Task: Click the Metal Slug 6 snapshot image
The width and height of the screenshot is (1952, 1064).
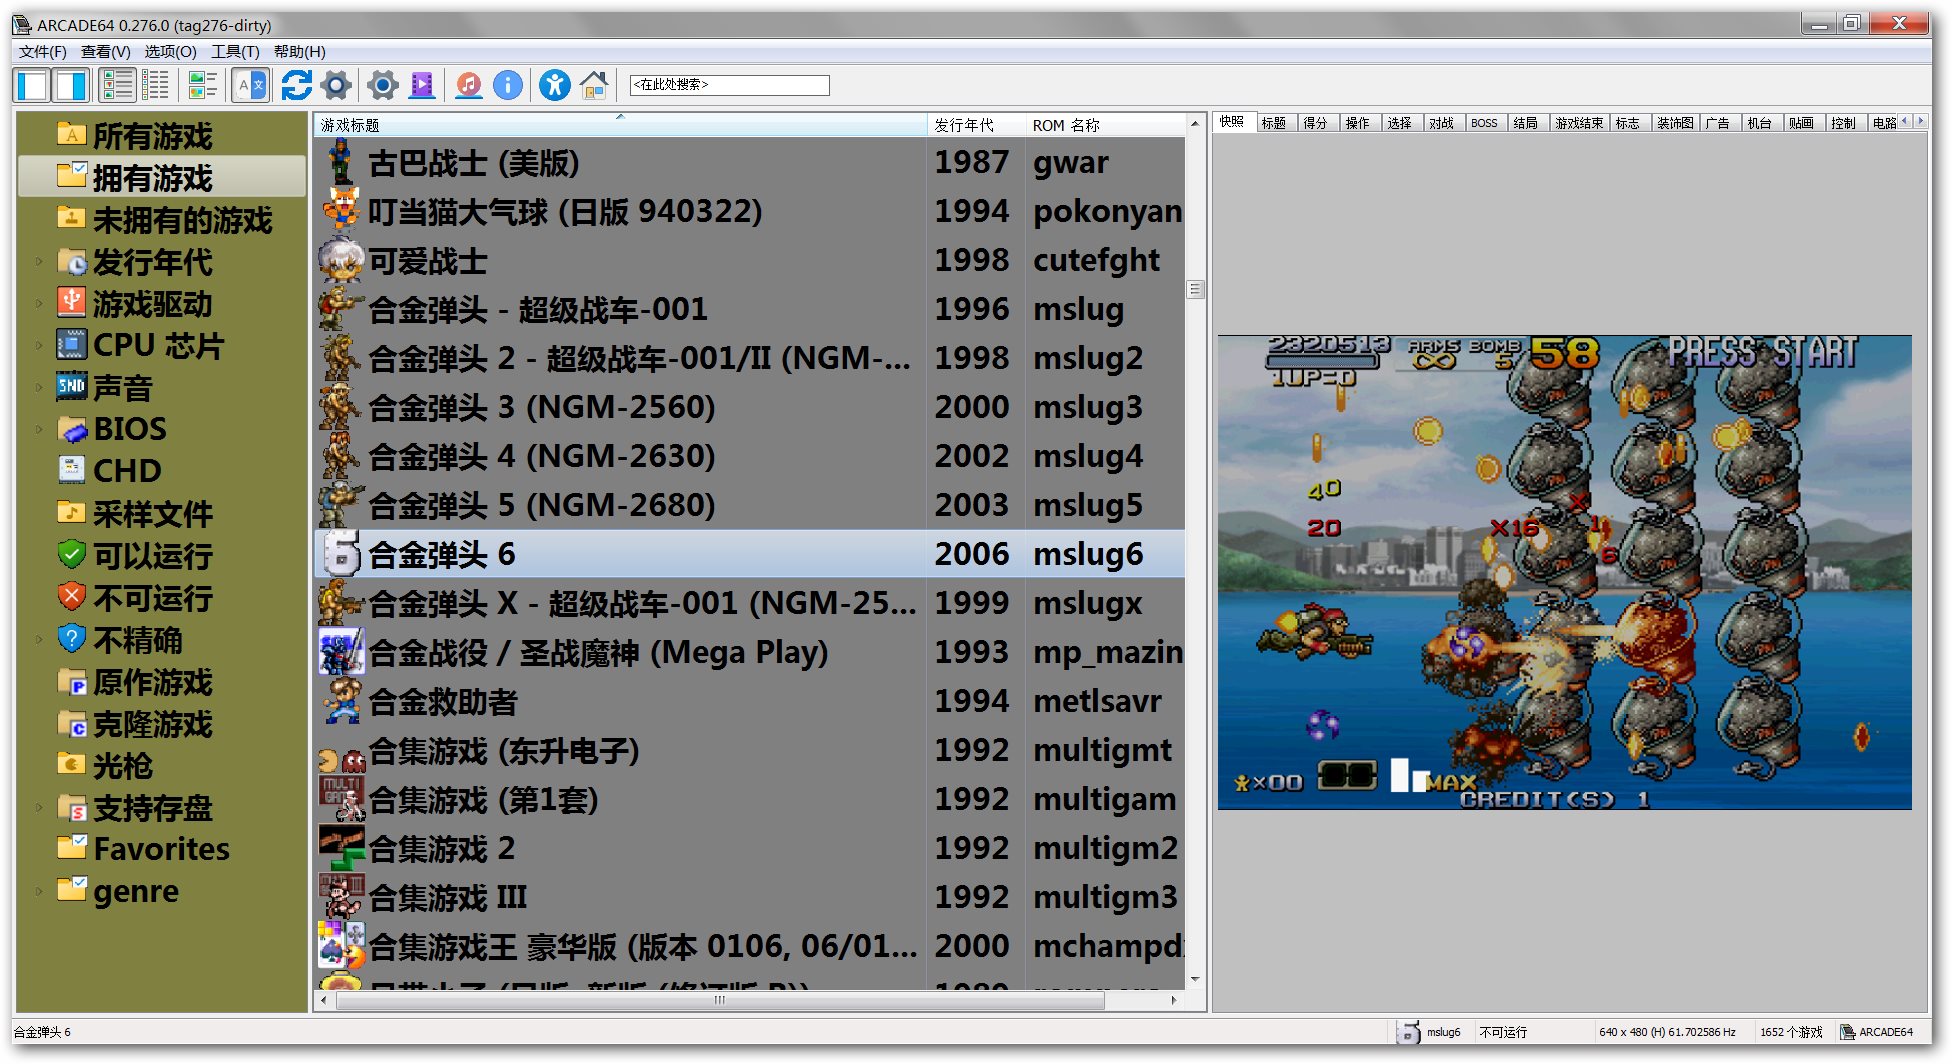Action: (x=1564, y=572)
